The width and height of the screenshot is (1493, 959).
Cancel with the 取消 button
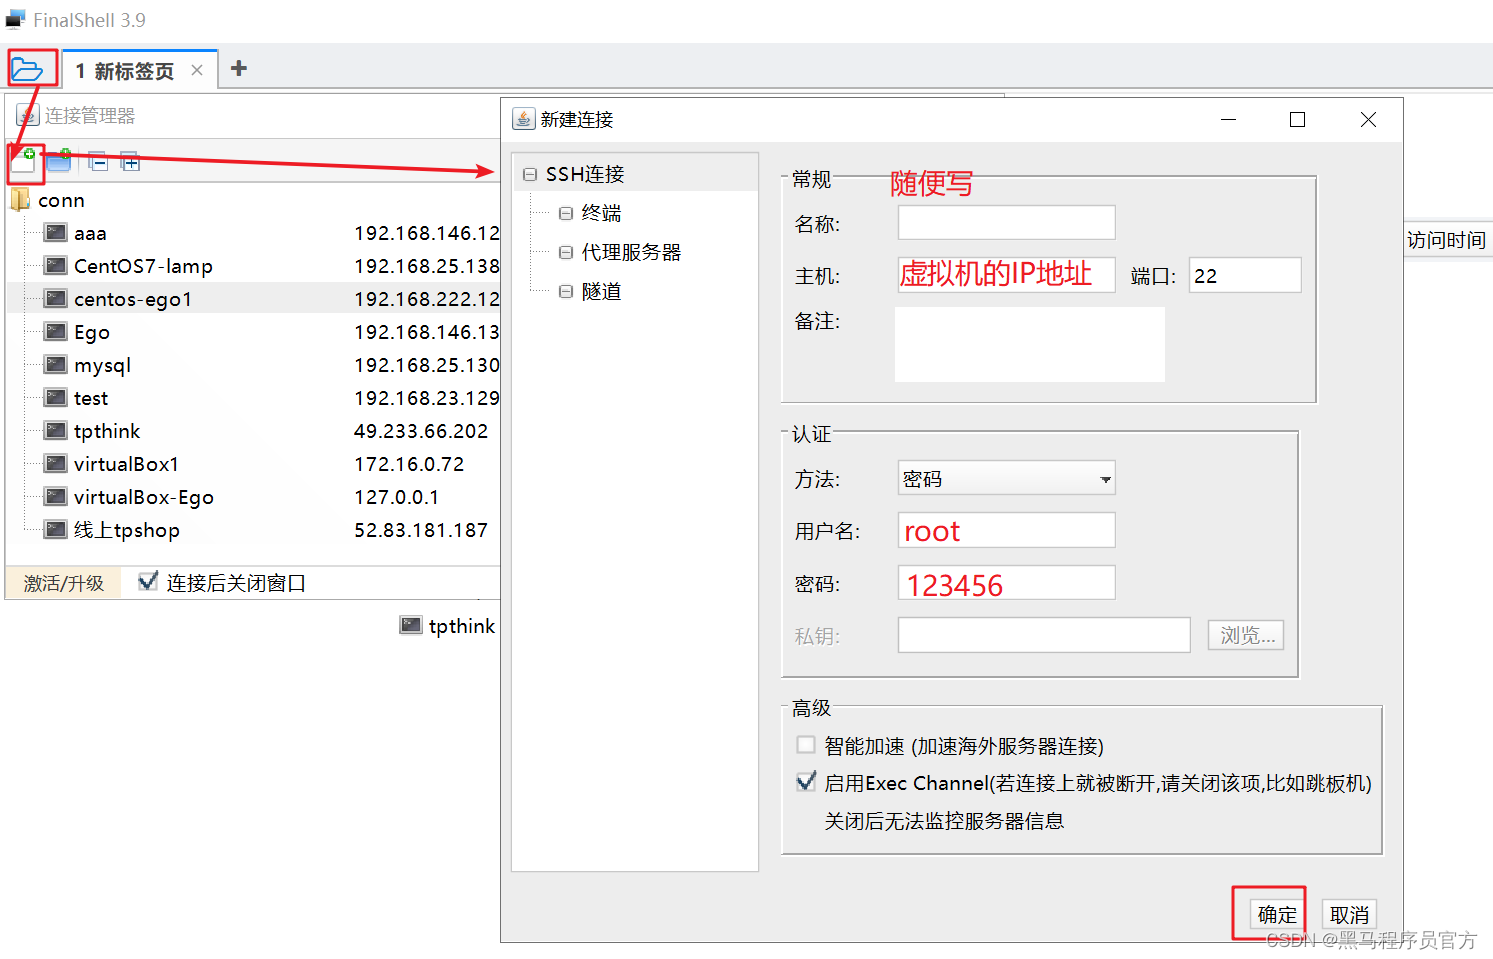click(1349, 914)
